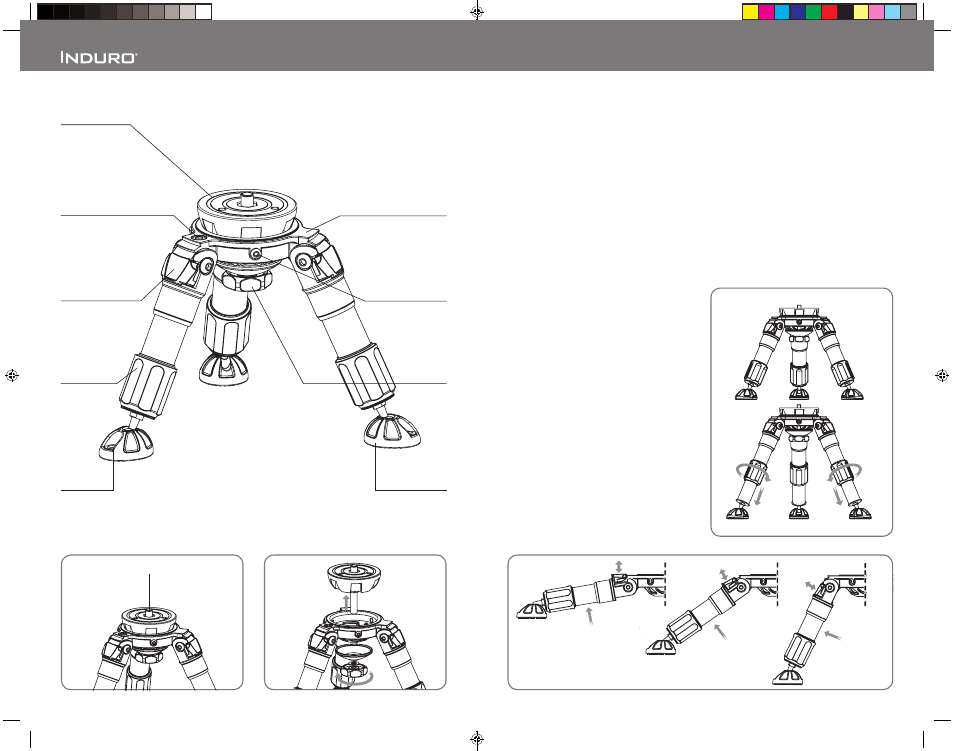The image size is (954, 751).
Task: Pick the light blue swatch in the color bar
Action: pos(893,12)
